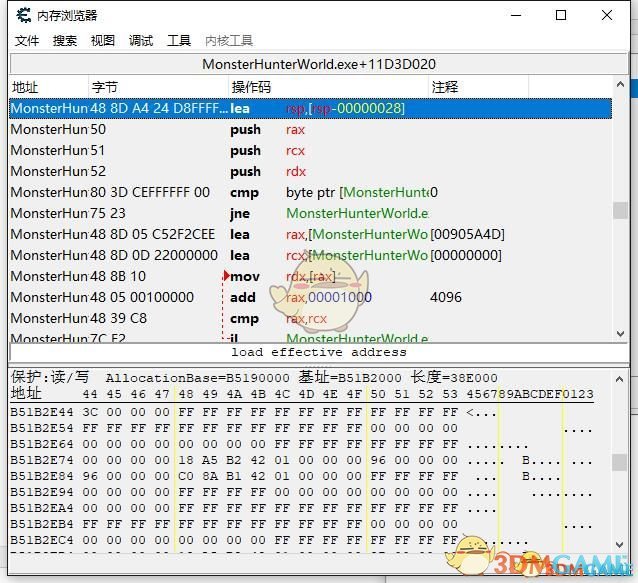Click the 保护:读/写 hex view header text
Screen dimensions: 638x583
click(x=50, y=377)
